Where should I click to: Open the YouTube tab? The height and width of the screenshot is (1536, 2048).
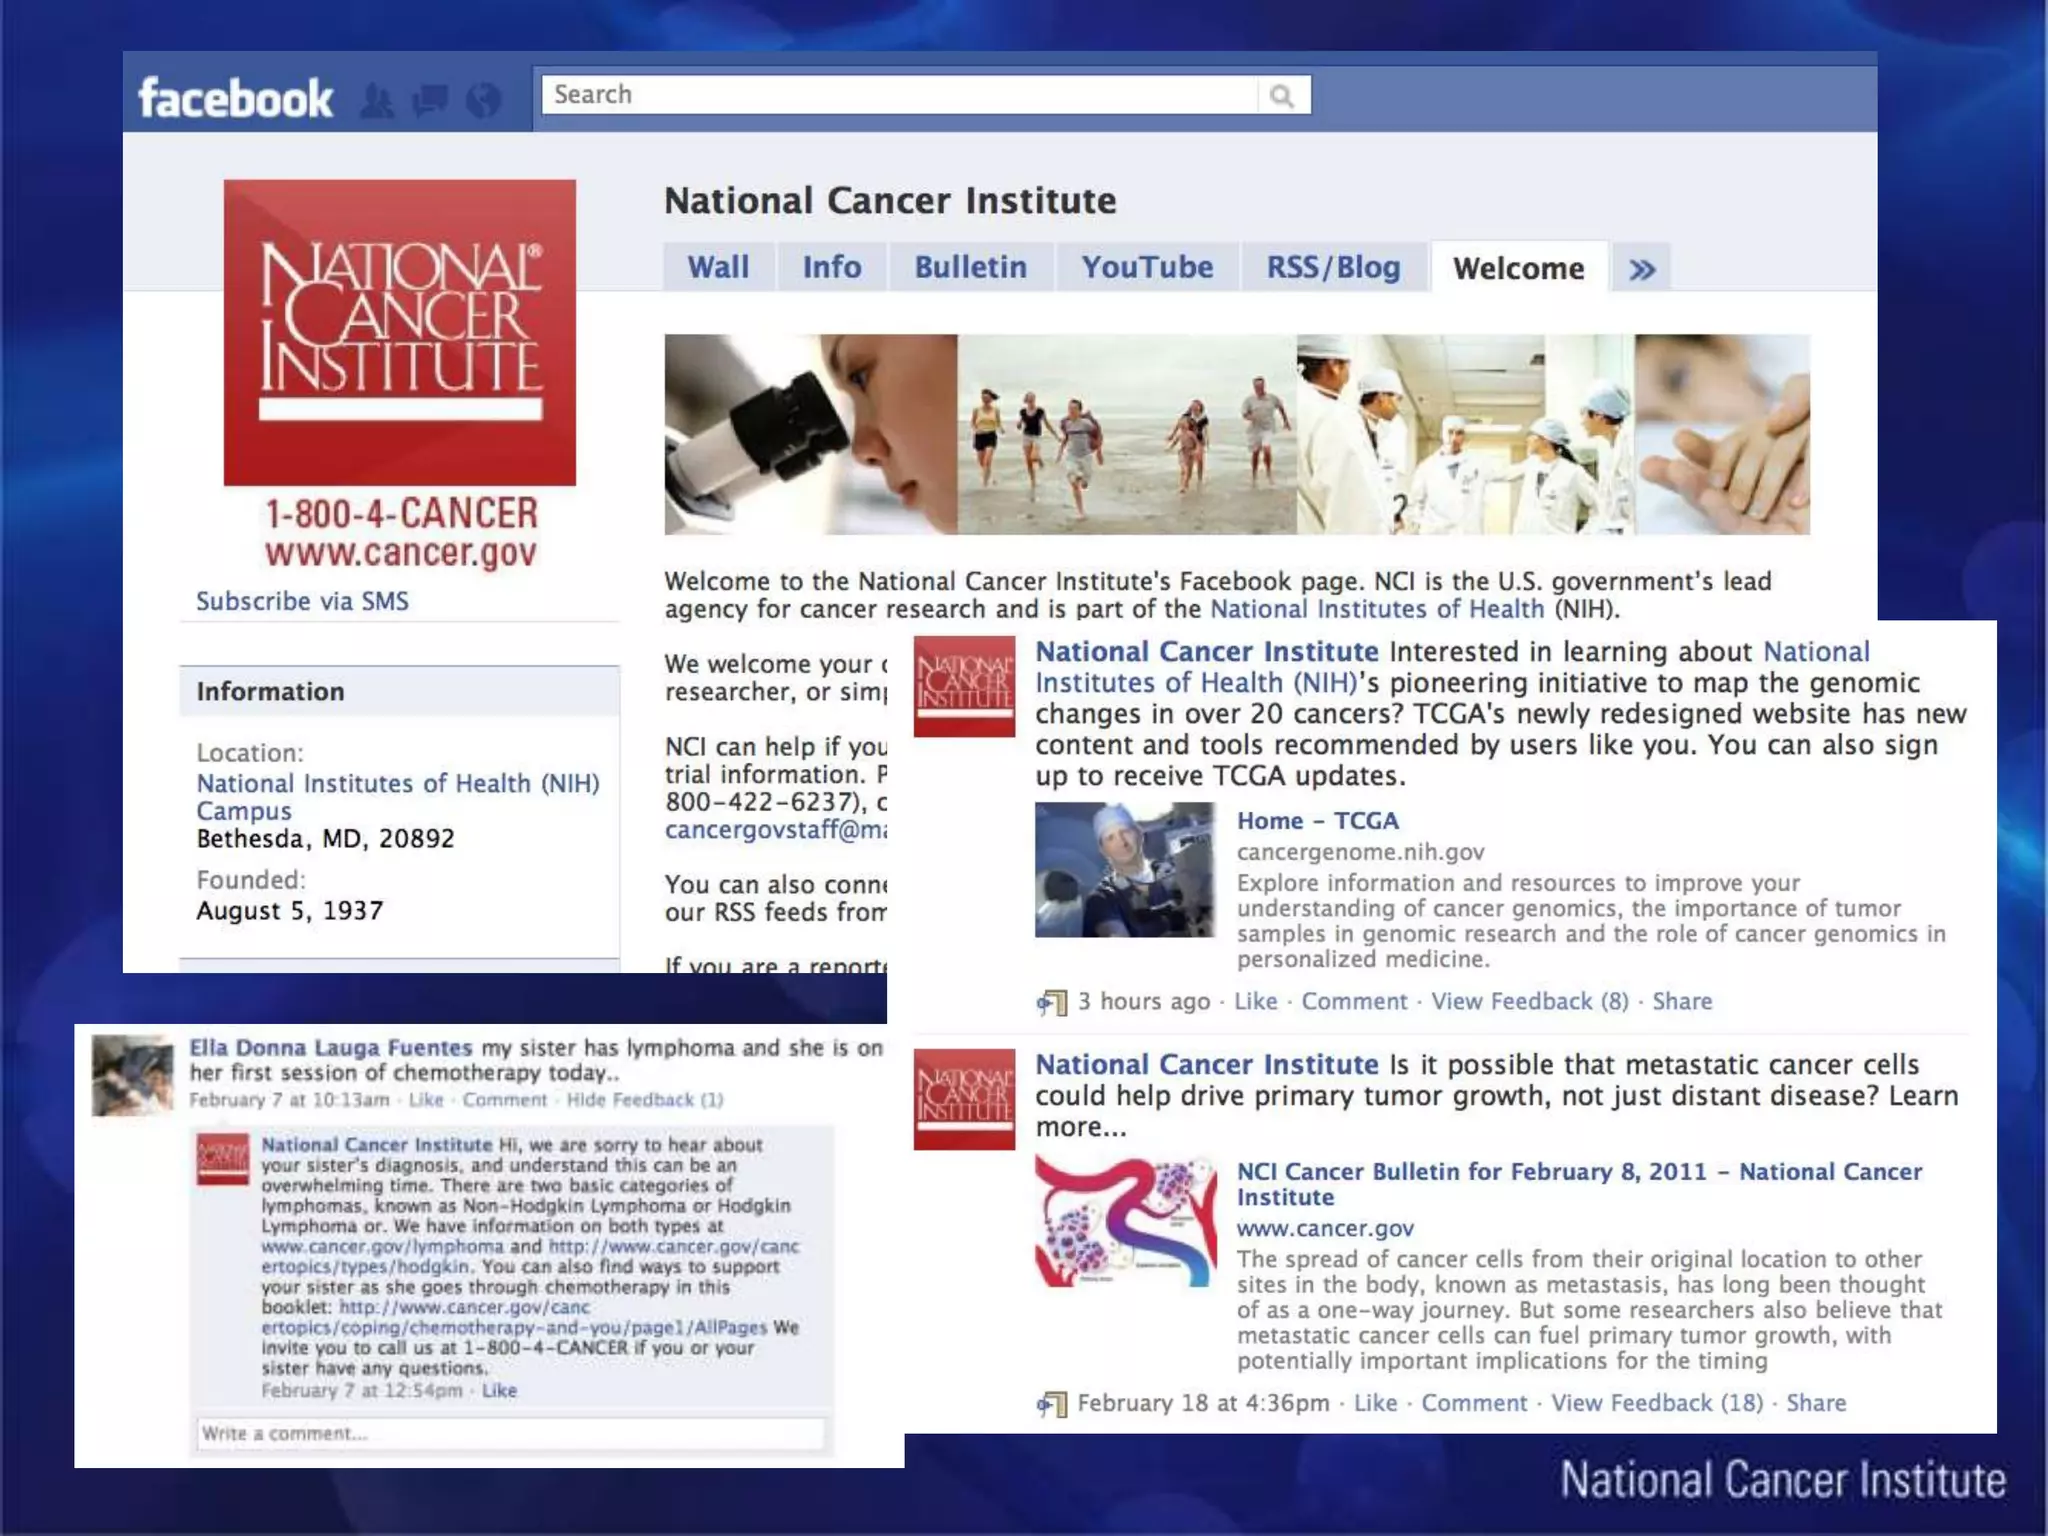1146,267
